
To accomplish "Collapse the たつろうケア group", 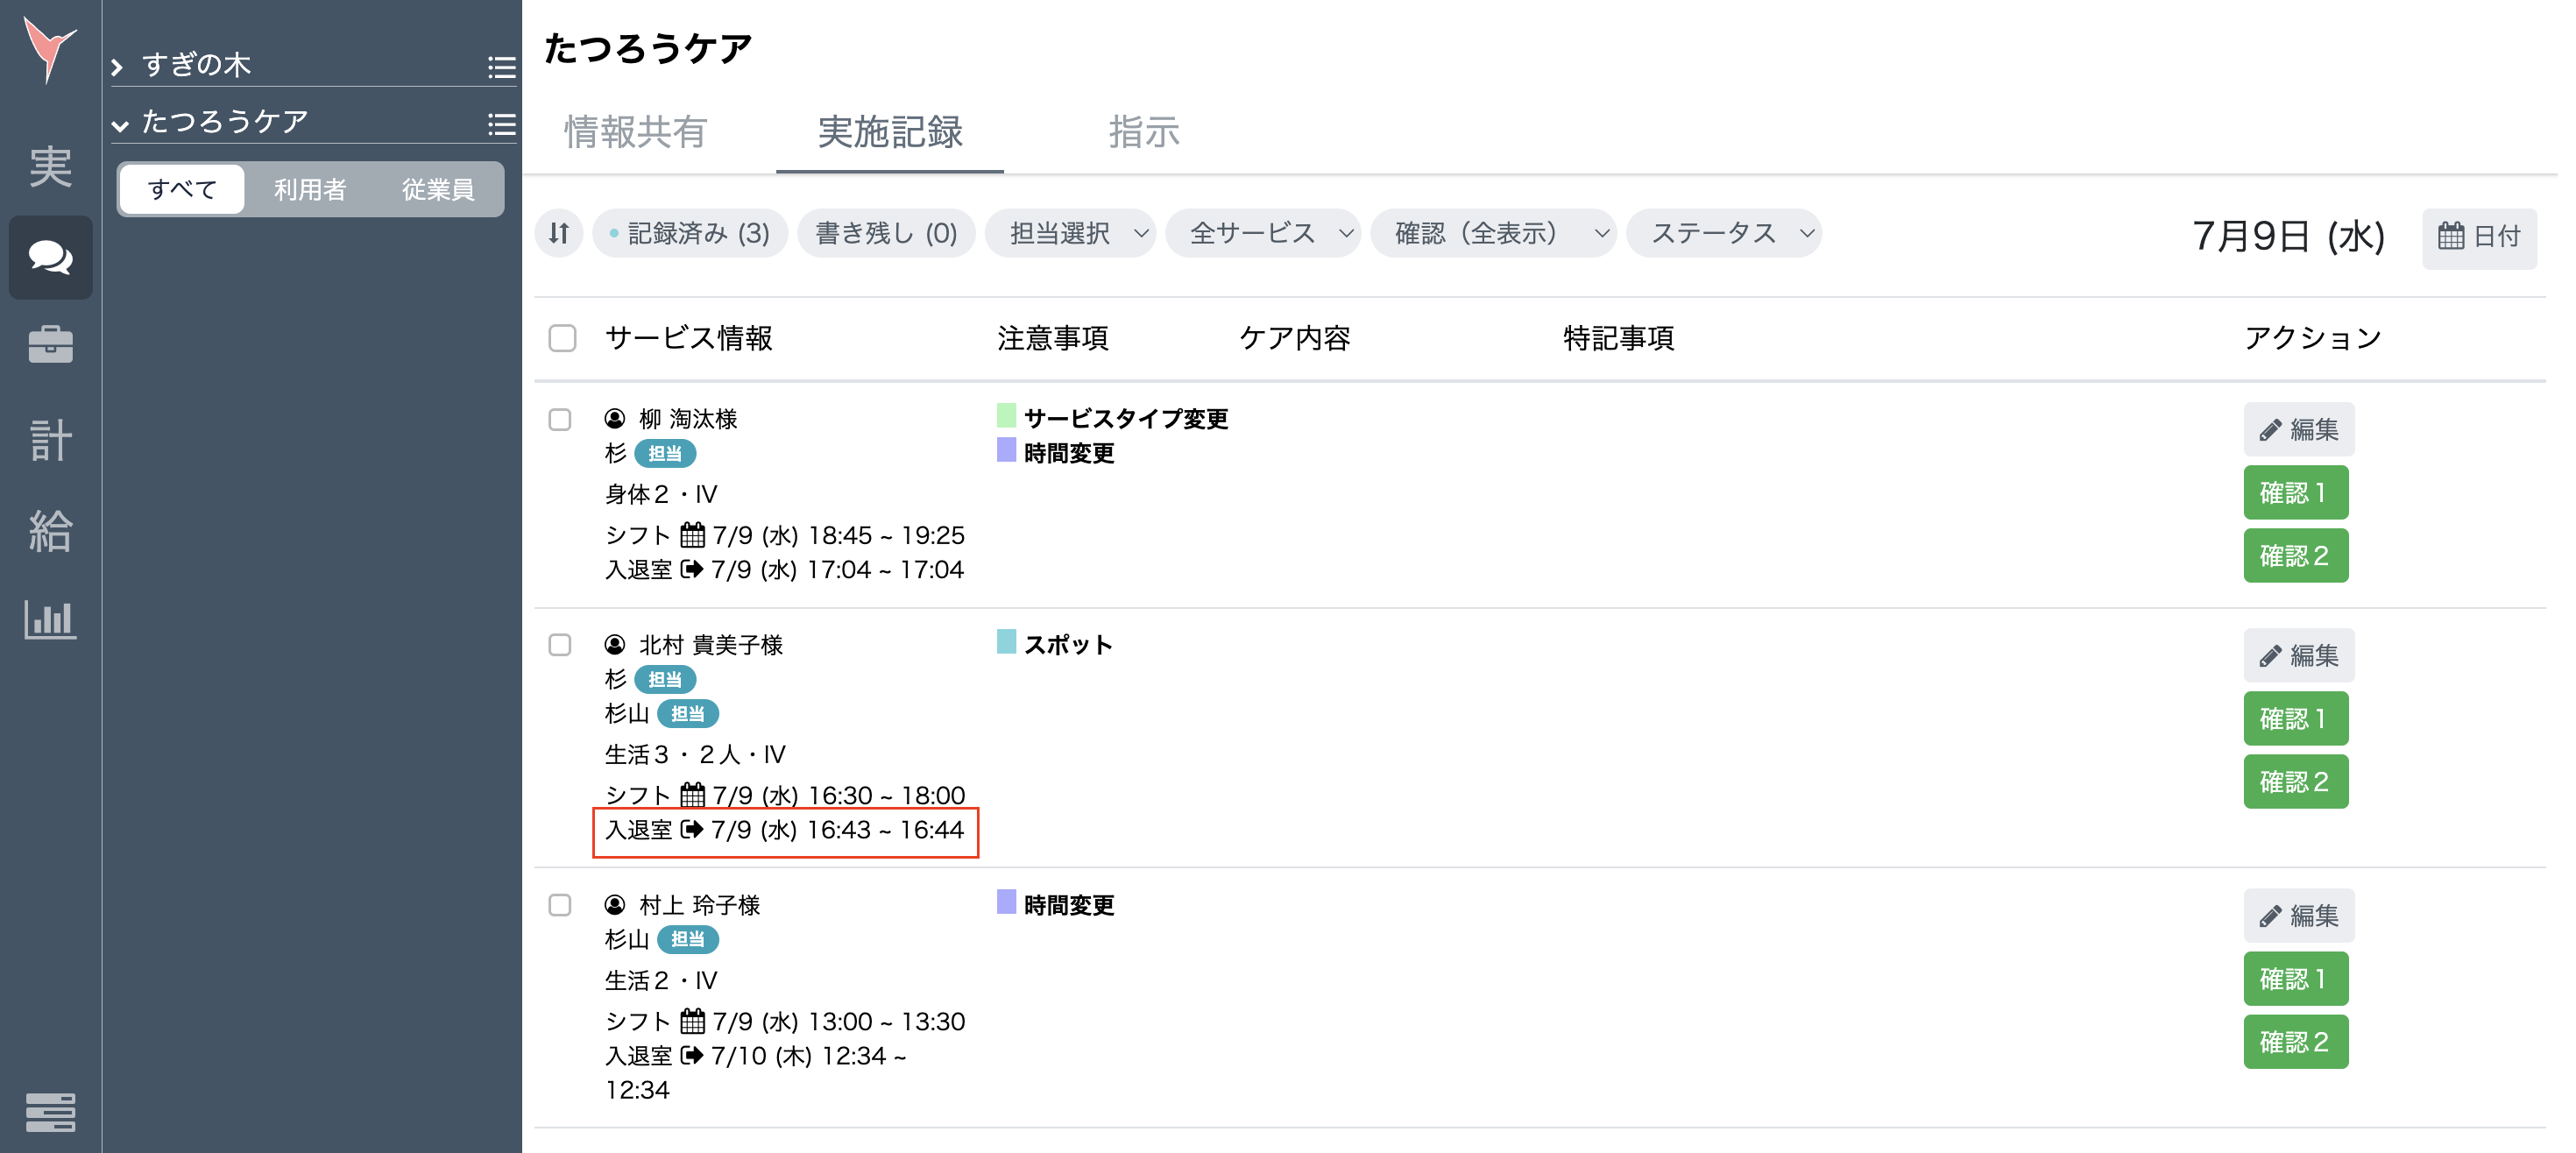I will tap(121, 124).
